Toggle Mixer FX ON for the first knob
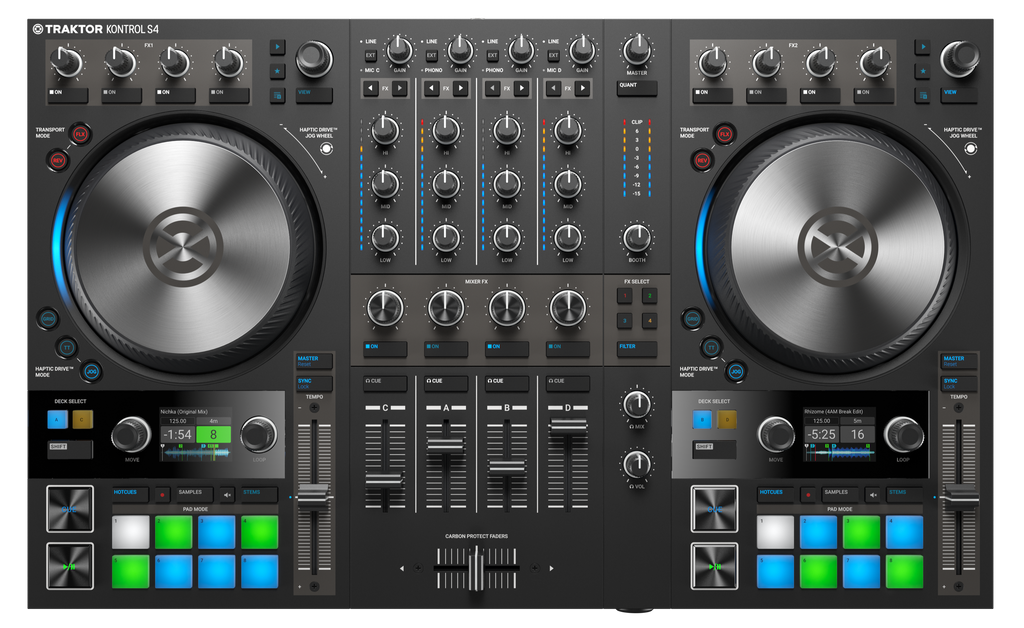 pyautogui.click(x=385, y=346)
